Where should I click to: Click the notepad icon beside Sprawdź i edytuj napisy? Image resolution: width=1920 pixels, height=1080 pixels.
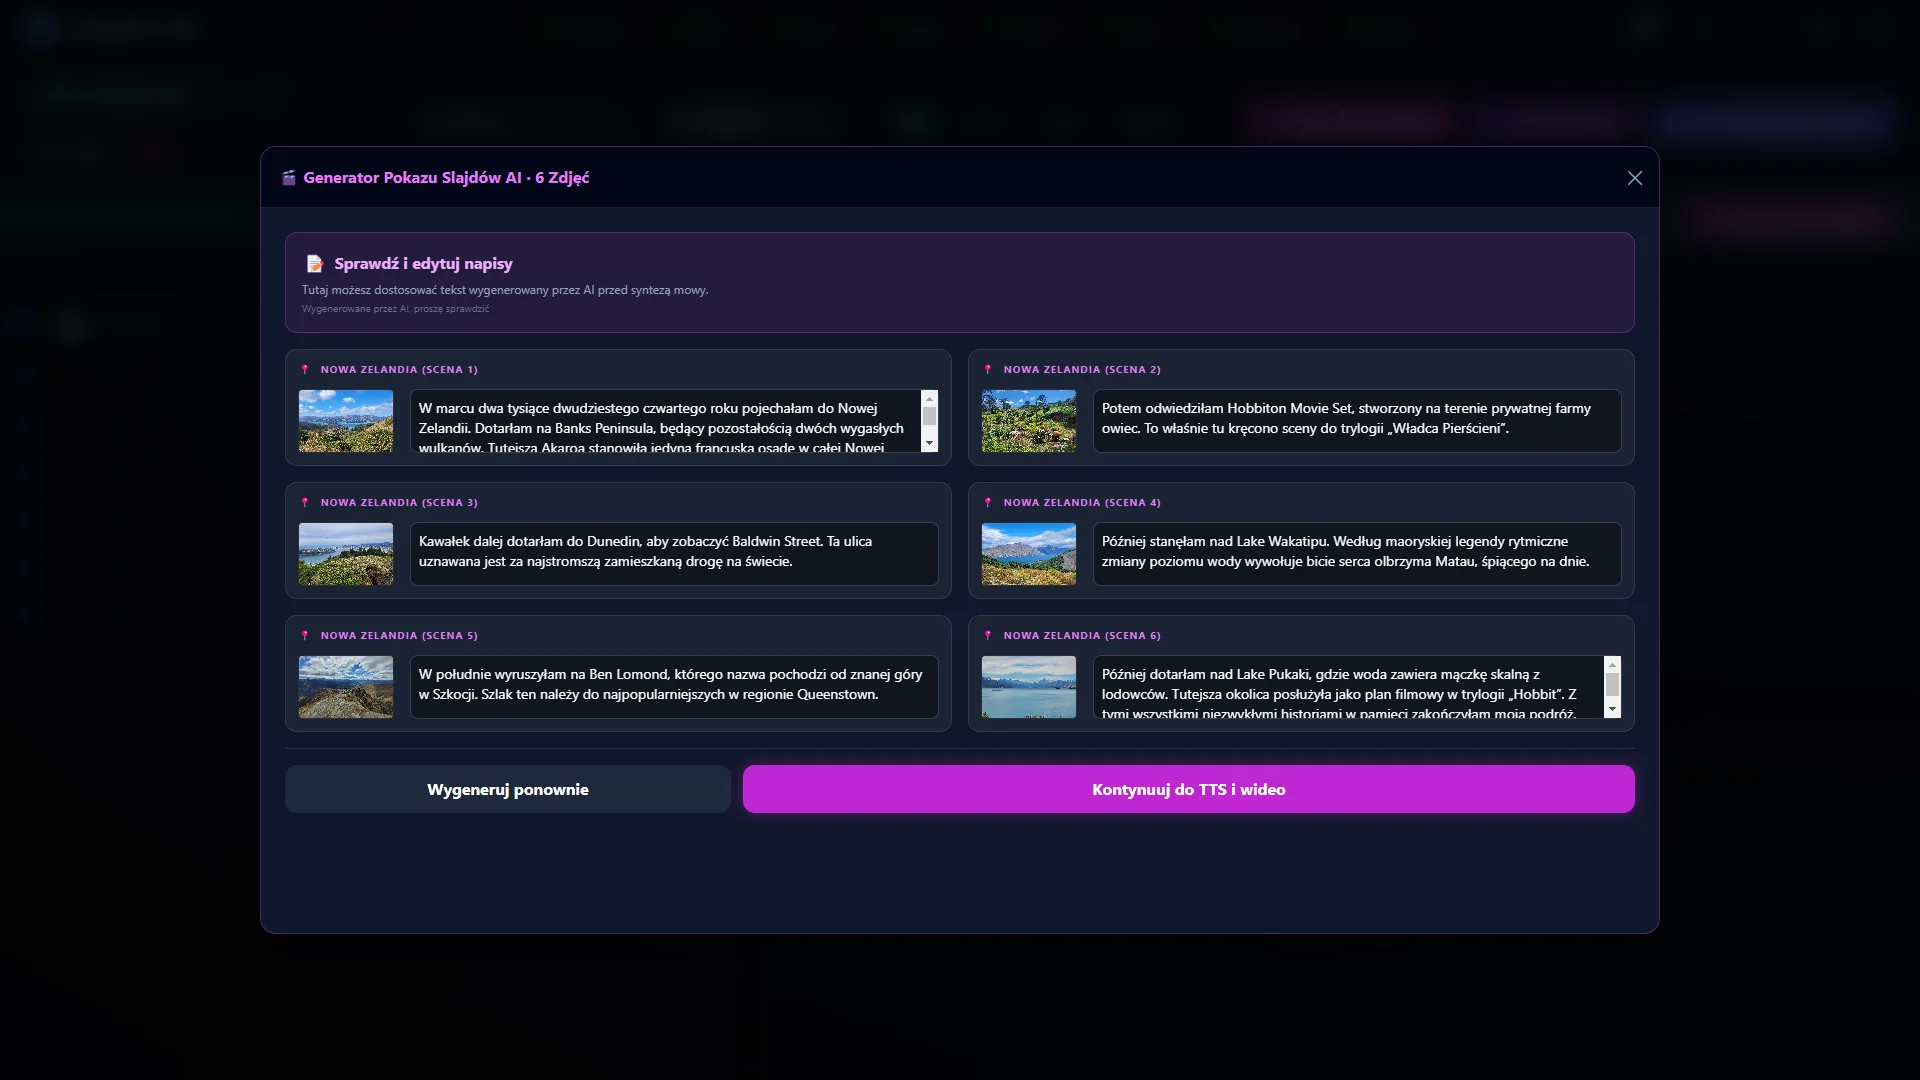pos(315,264)
